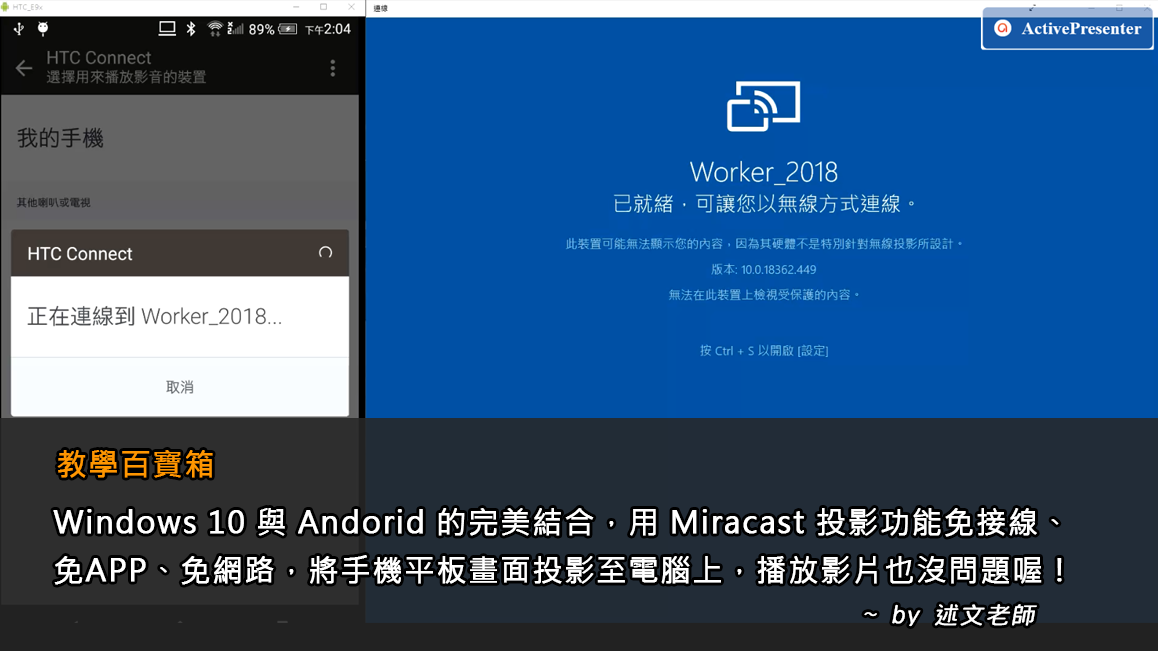Click the 無法在此裝置上檢視受保護的內容 notice

764,295
